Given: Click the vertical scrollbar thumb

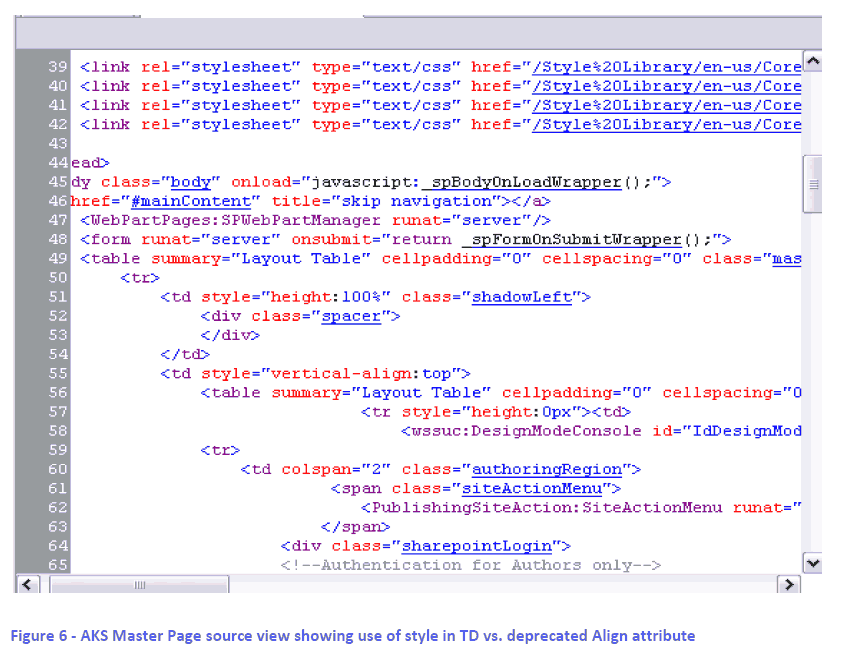Looking at the screenshot, I should pyautogui.click(x=812, y=184).
